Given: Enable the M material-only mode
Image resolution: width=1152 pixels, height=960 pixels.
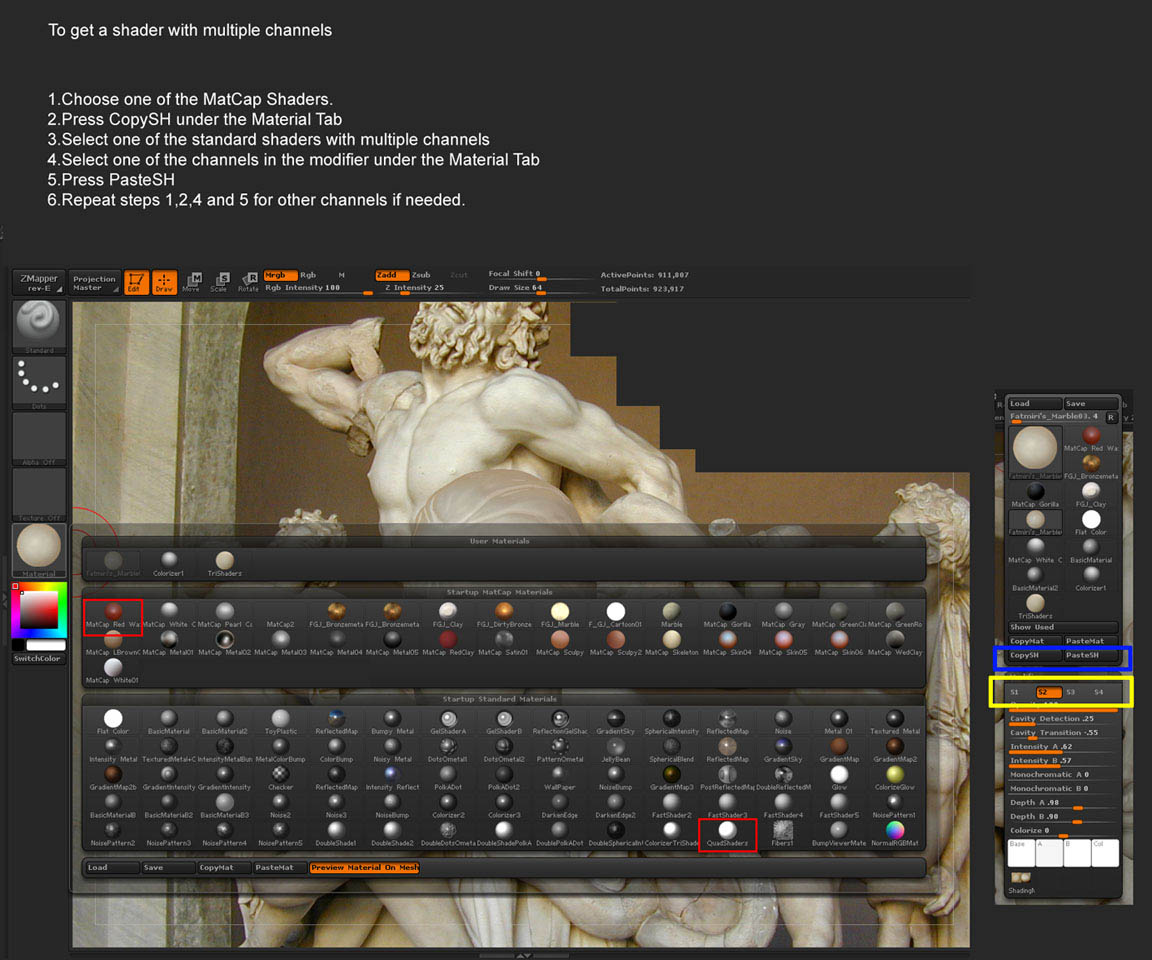Looking at the screenshot, I should 342,275.
